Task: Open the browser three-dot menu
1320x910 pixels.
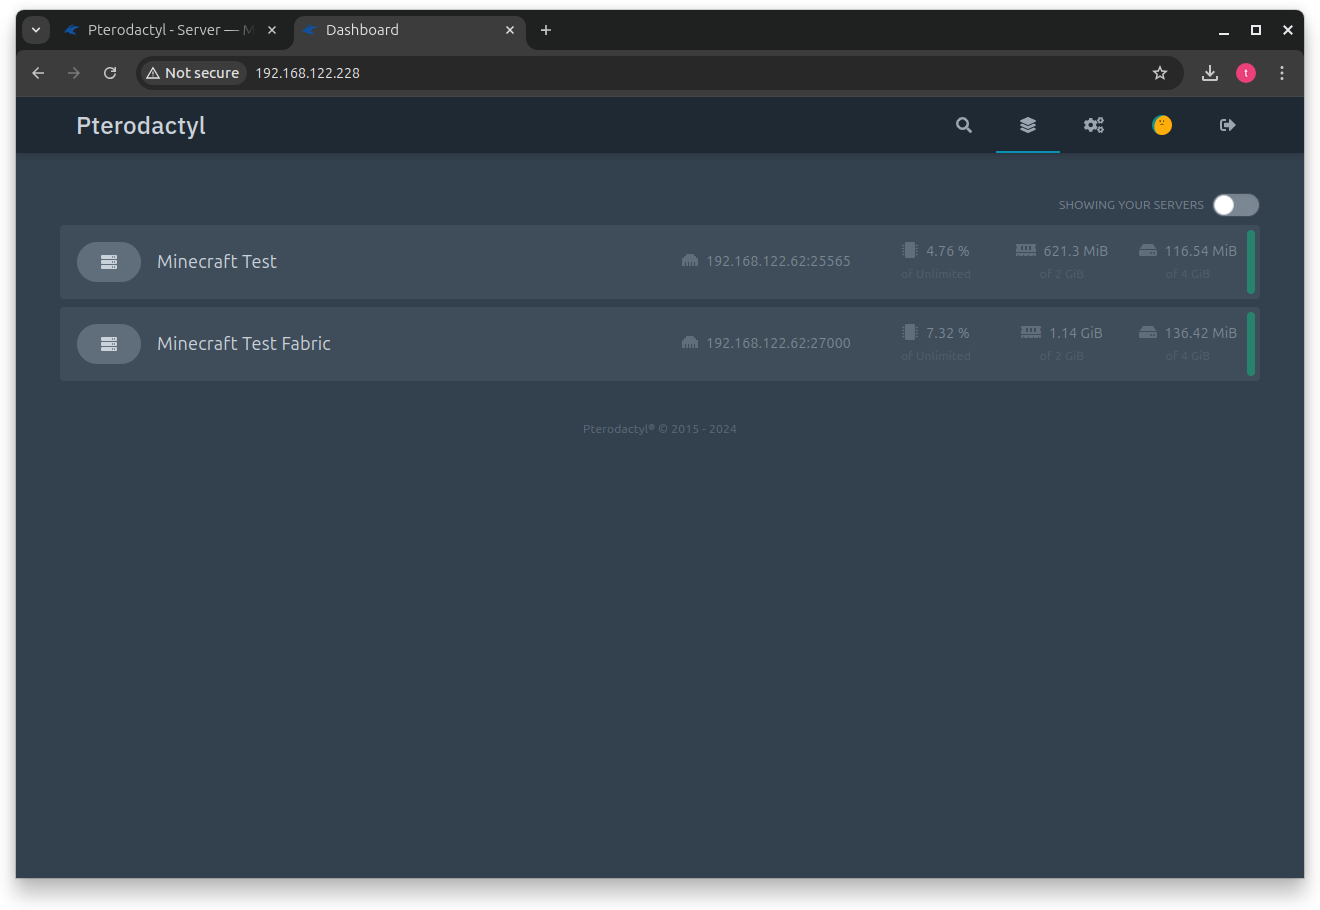Action: 1282,72
